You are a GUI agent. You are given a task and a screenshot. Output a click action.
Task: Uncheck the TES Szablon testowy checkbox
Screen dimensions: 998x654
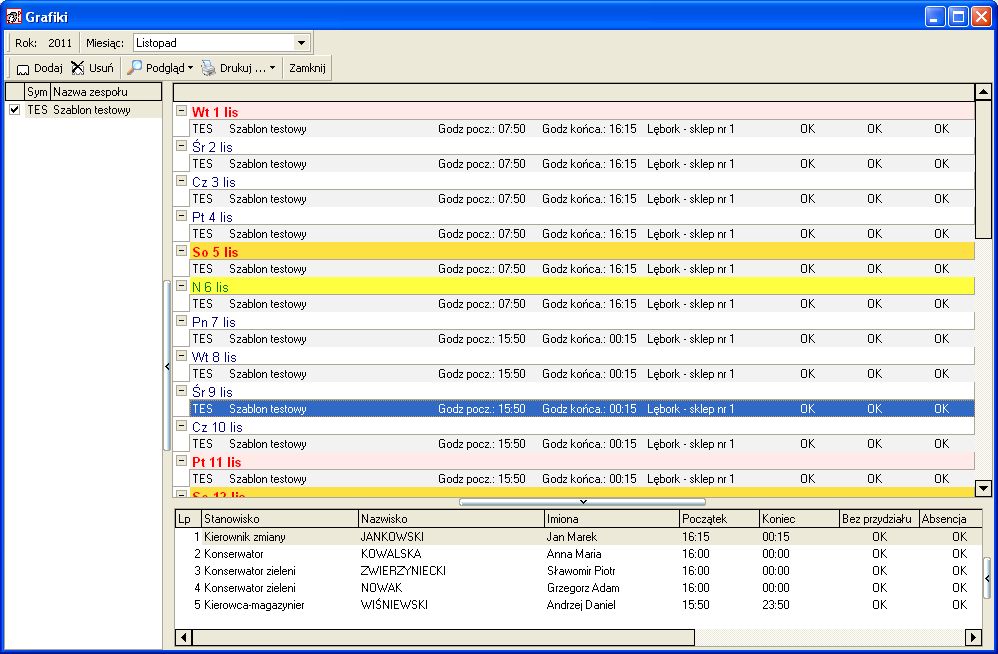(15, 110)
